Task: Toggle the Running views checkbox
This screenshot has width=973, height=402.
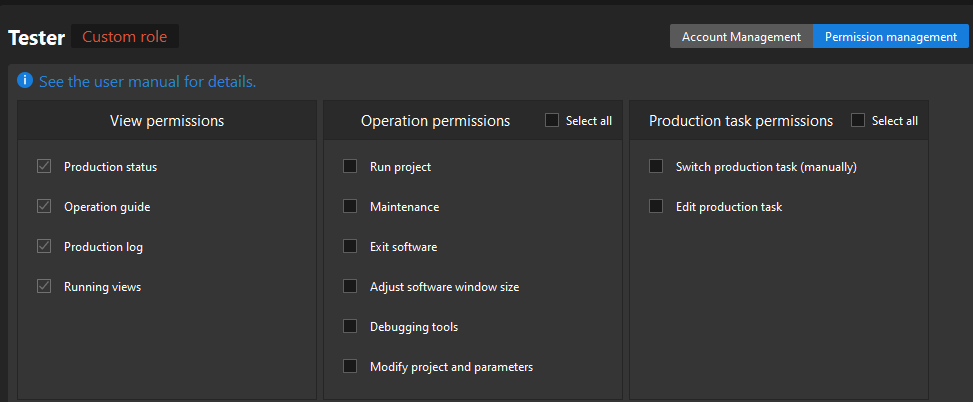Action: click(44, 287)
